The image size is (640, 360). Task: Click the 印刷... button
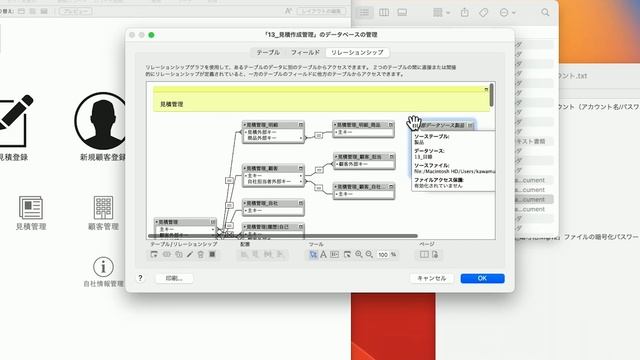(x=174, y=278)
